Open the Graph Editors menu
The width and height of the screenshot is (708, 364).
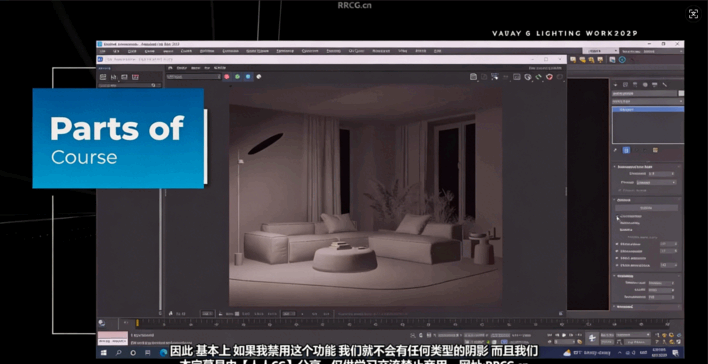point(257,51)
